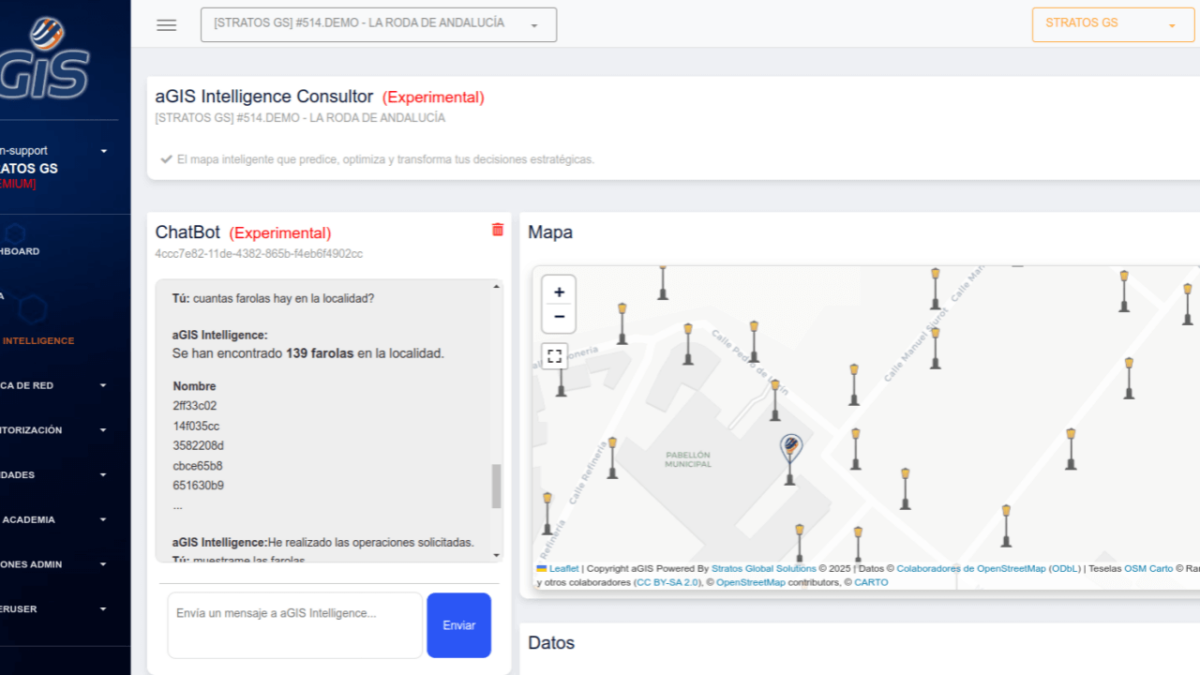The width and height of the screenshot is (1200, 675).
Task: Select streetlamp marker directly below the fullscreen button
Action: coord(561,381)
